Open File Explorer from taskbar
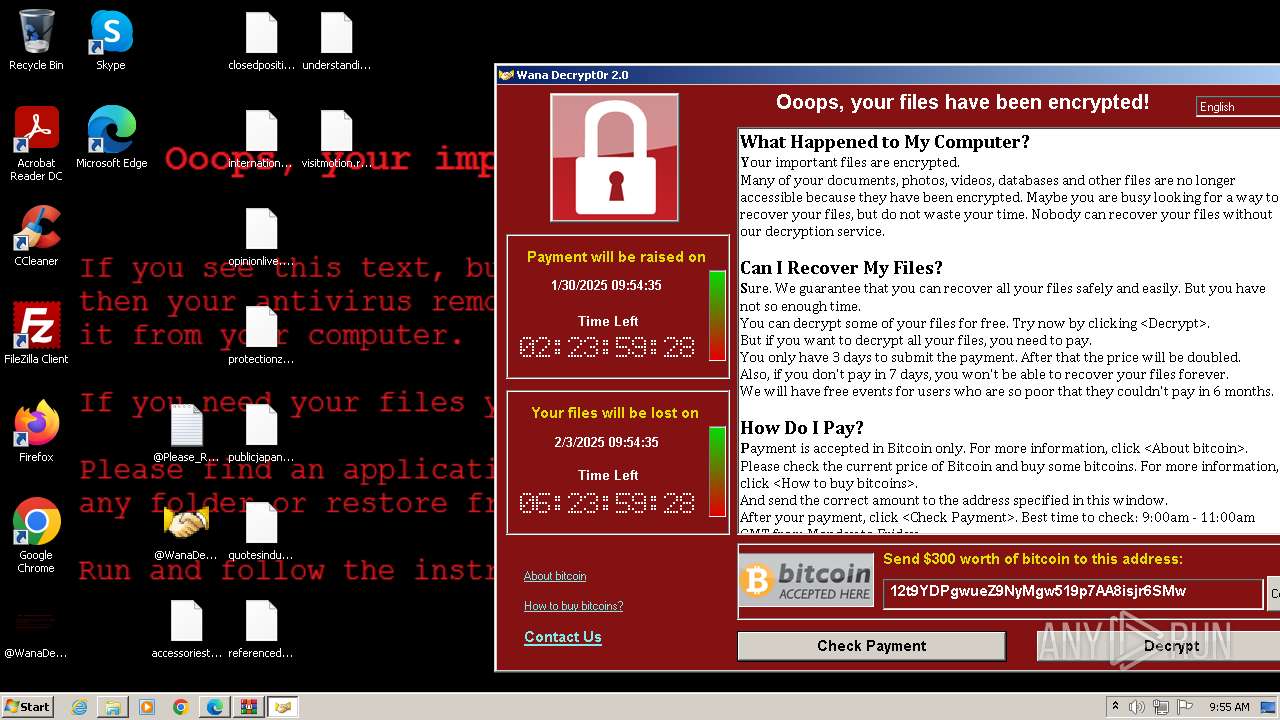 tap(113, 707)
